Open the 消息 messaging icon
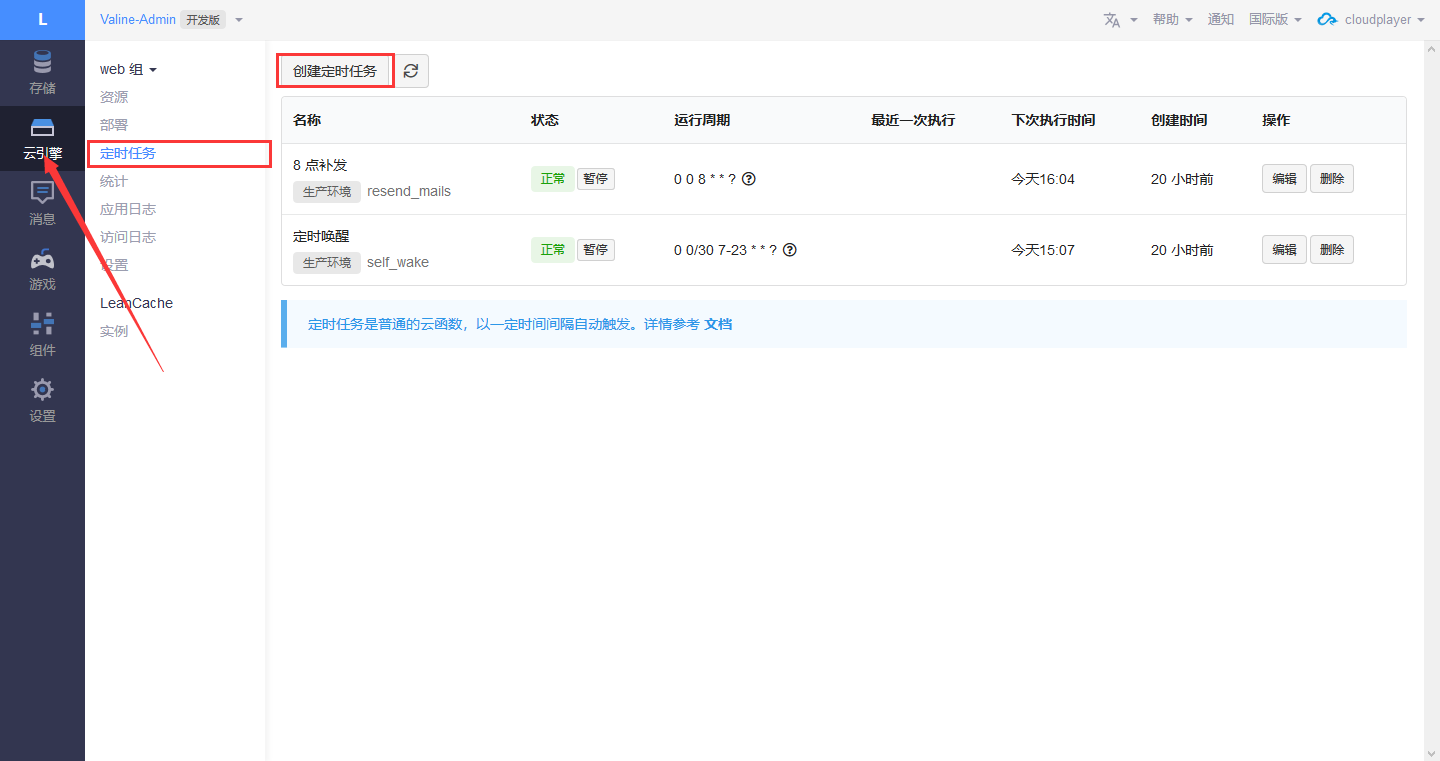This screenshot has width=1440, height=761. coord(42,193)
